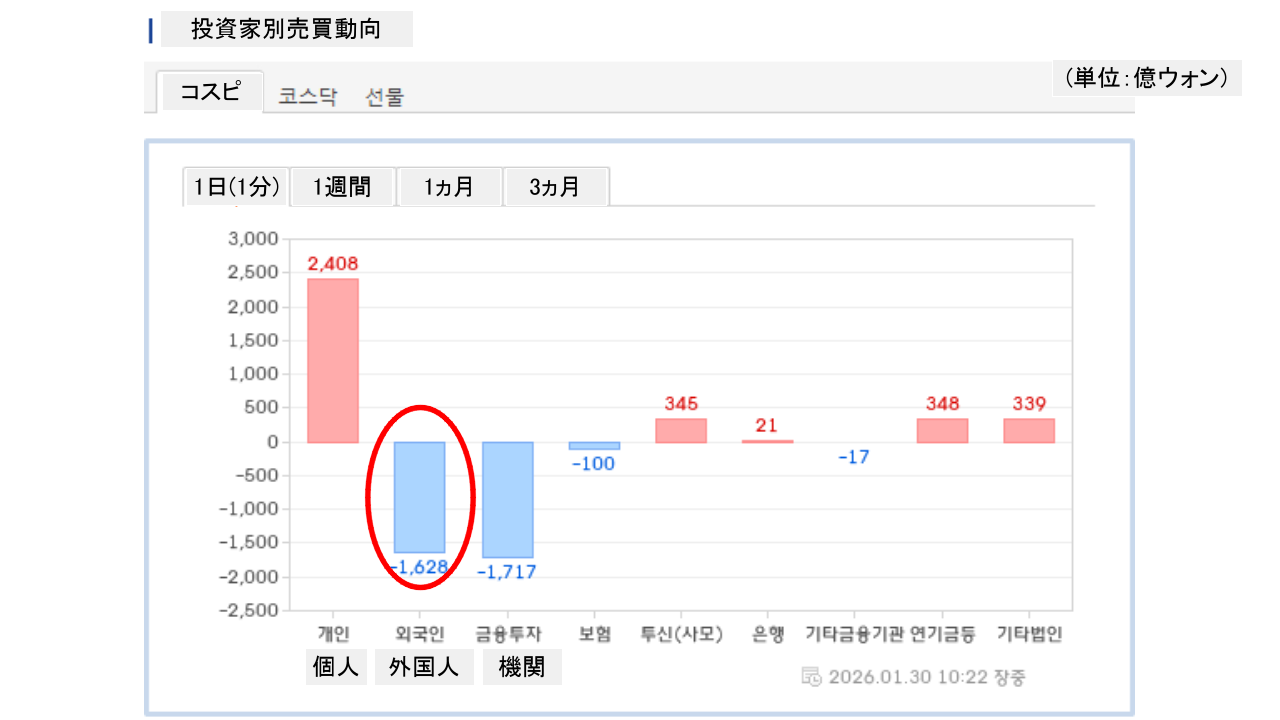
Task: Select the コスピ tab
Action: click(210, 93)
